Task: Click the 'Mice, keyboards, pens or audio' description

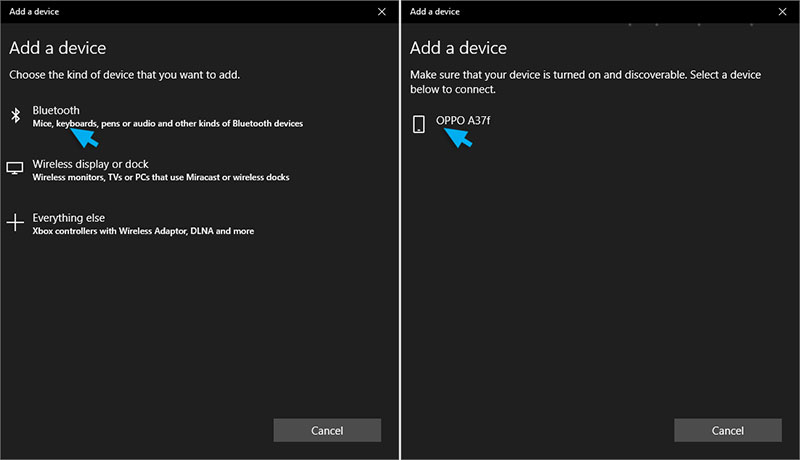Action: tap(167, 124)
